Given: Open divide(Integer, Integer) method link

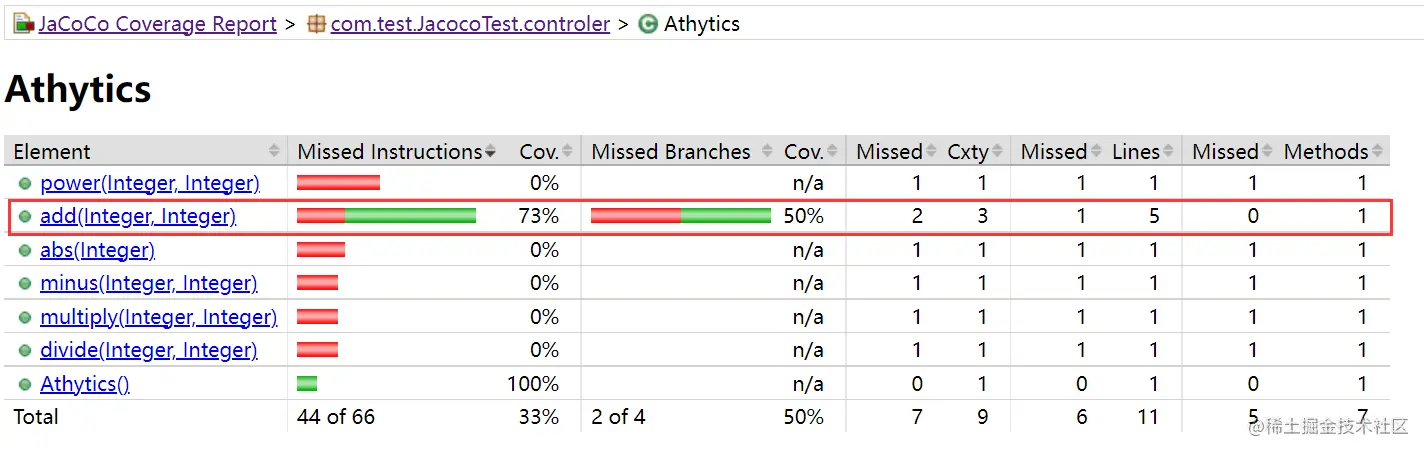Looking at the screenshot, I should tap(148, 350).
